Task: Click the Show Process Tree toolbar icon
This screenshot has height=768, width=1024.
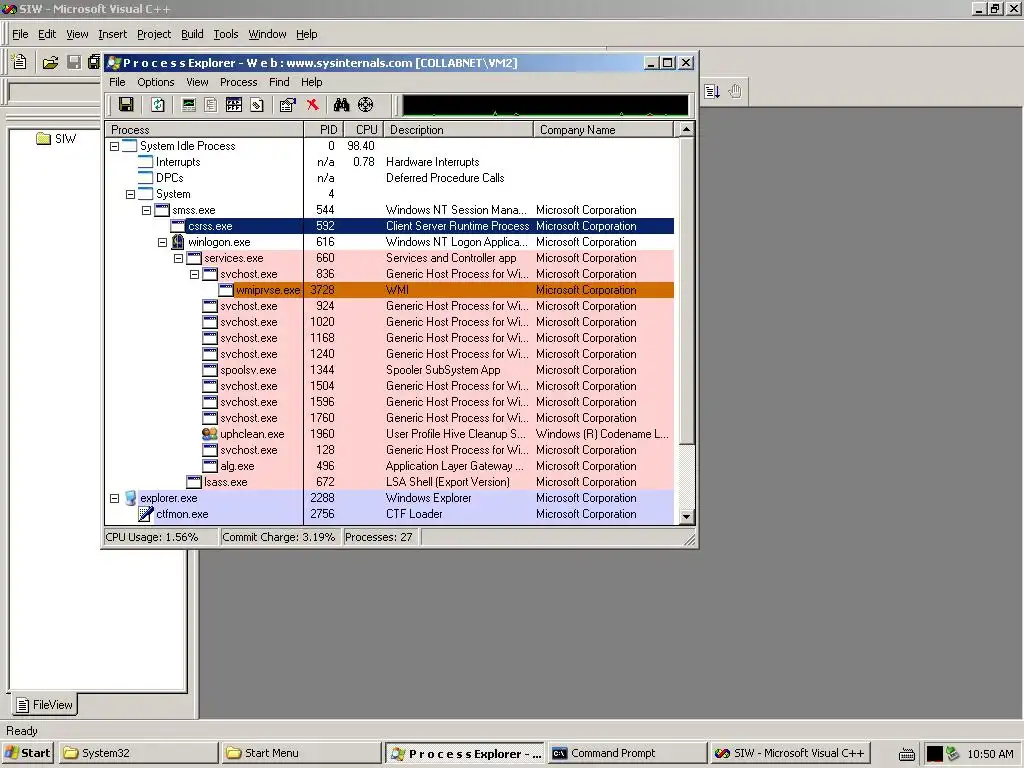Action: (211, 104)
